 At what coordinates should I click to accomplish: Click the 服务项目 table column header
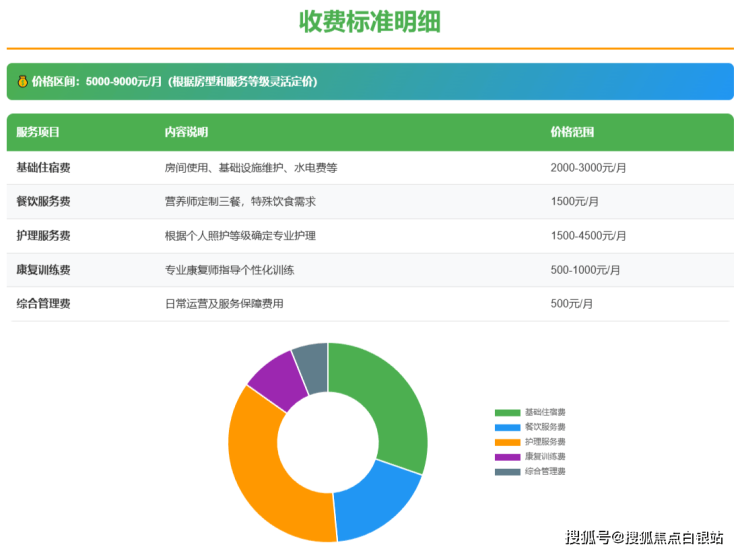click(38, 132)
